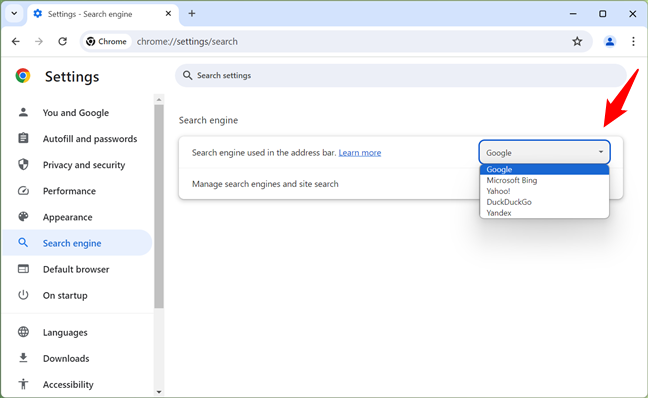Click the shield icon for Privacy
Screen dimensions: 648x398
point(23,164)
